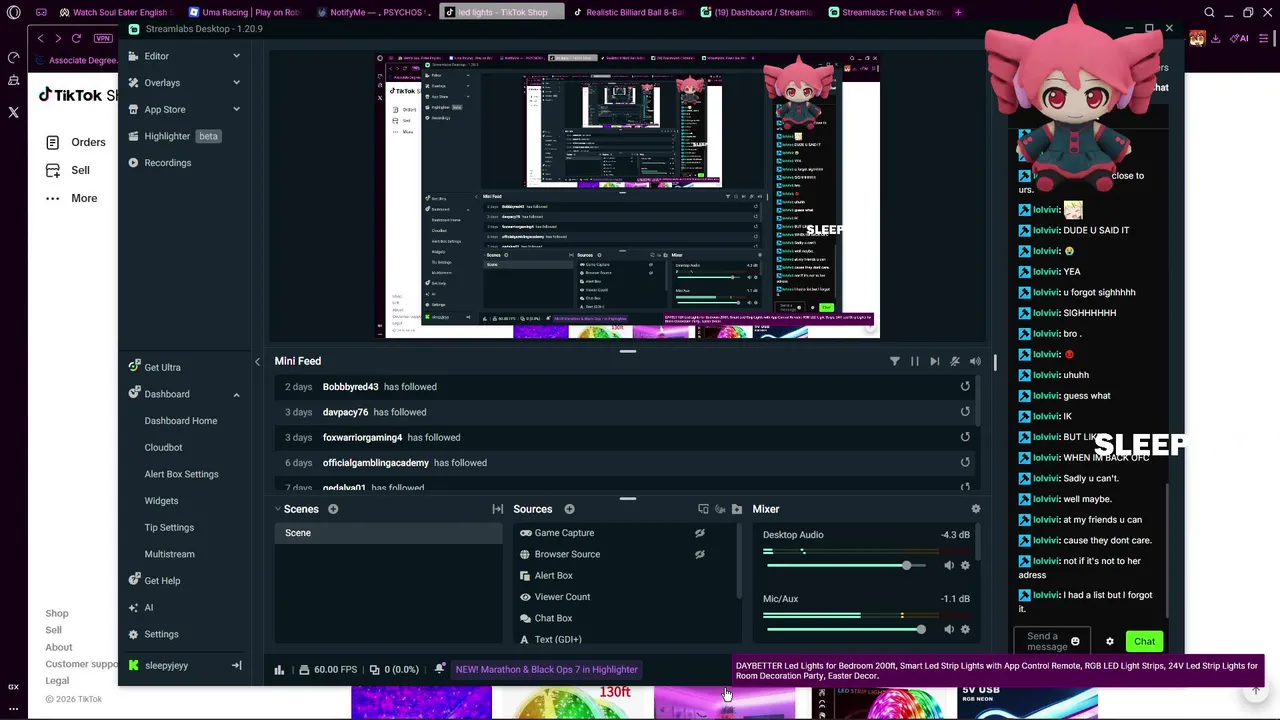Skip the current alert in Mini Feed
Image resolution: width=1280 pixels, height=720 pixels.
tap(934, 361)
